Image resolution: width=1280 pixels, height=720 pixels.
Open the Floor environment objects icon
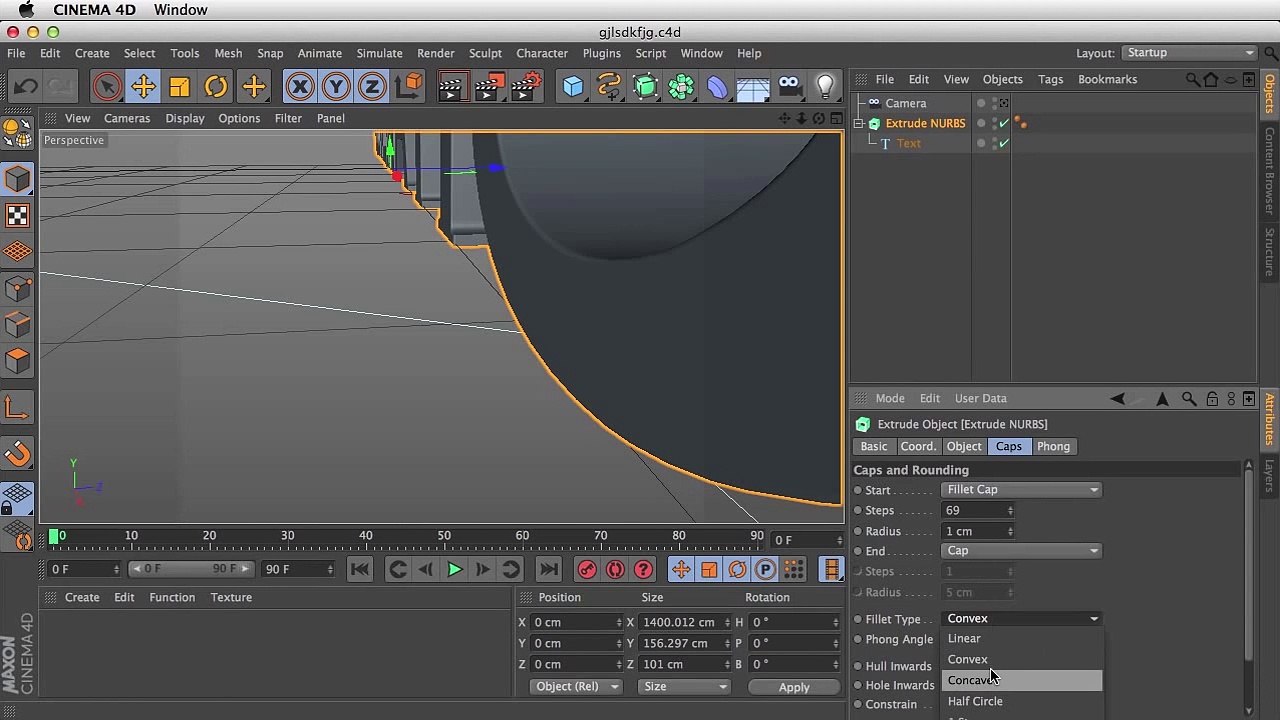point(753,87)
